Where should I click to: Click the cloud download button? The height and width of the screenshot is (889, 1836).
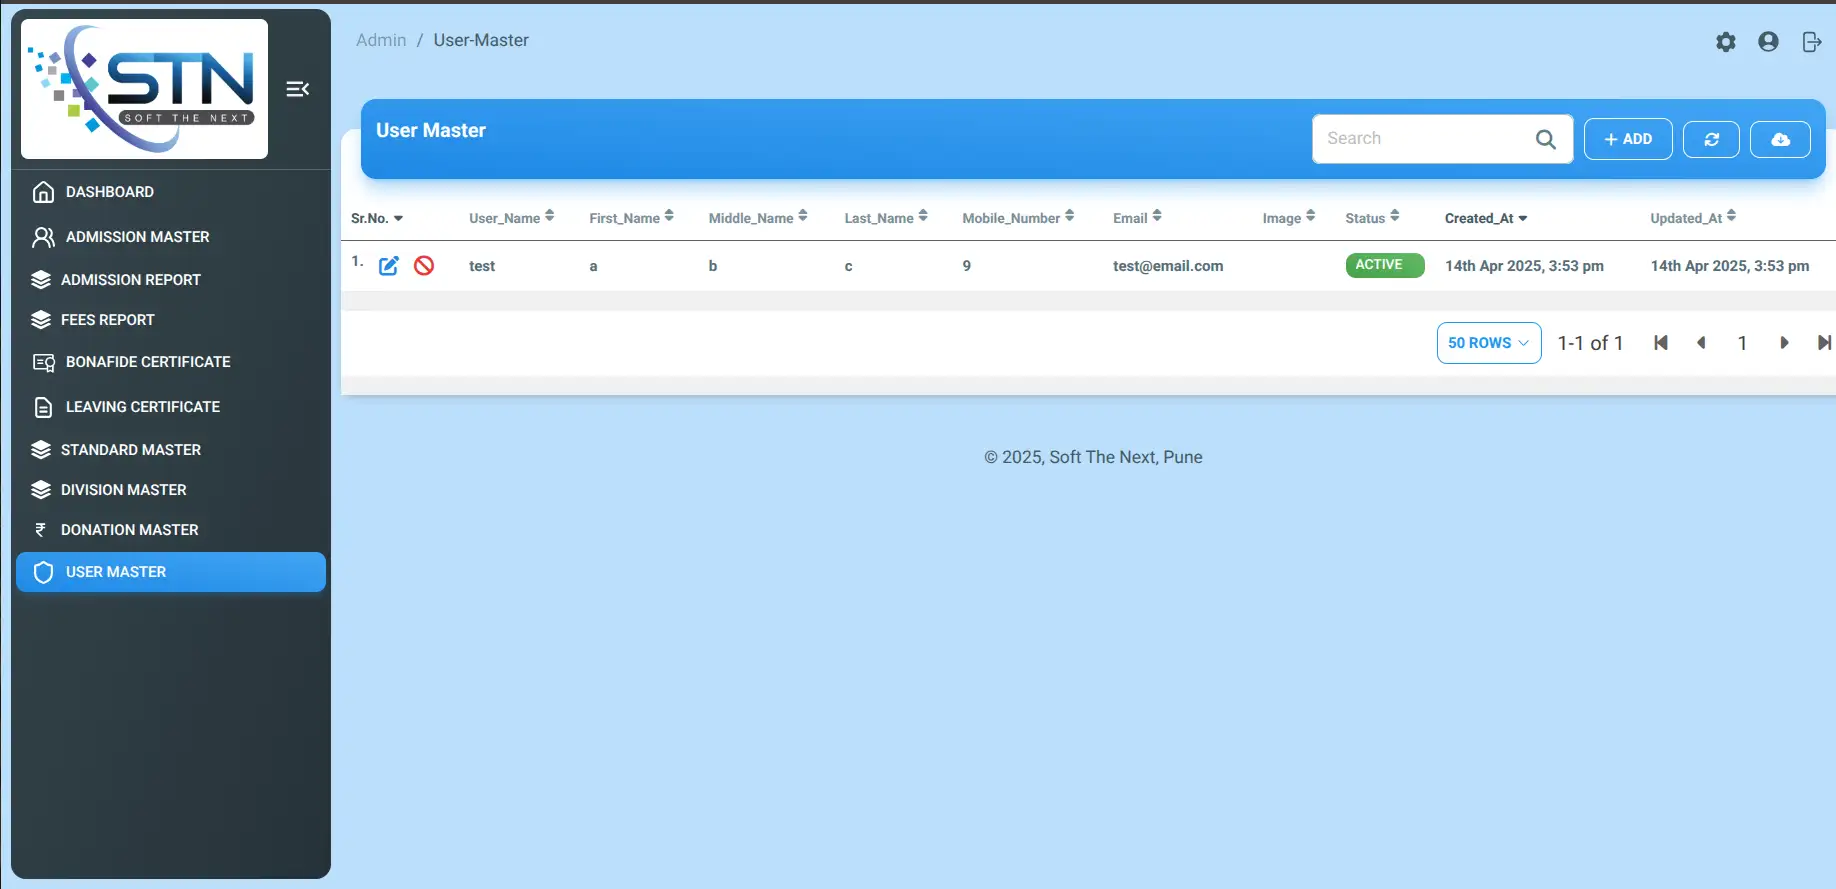(1780, 139)
